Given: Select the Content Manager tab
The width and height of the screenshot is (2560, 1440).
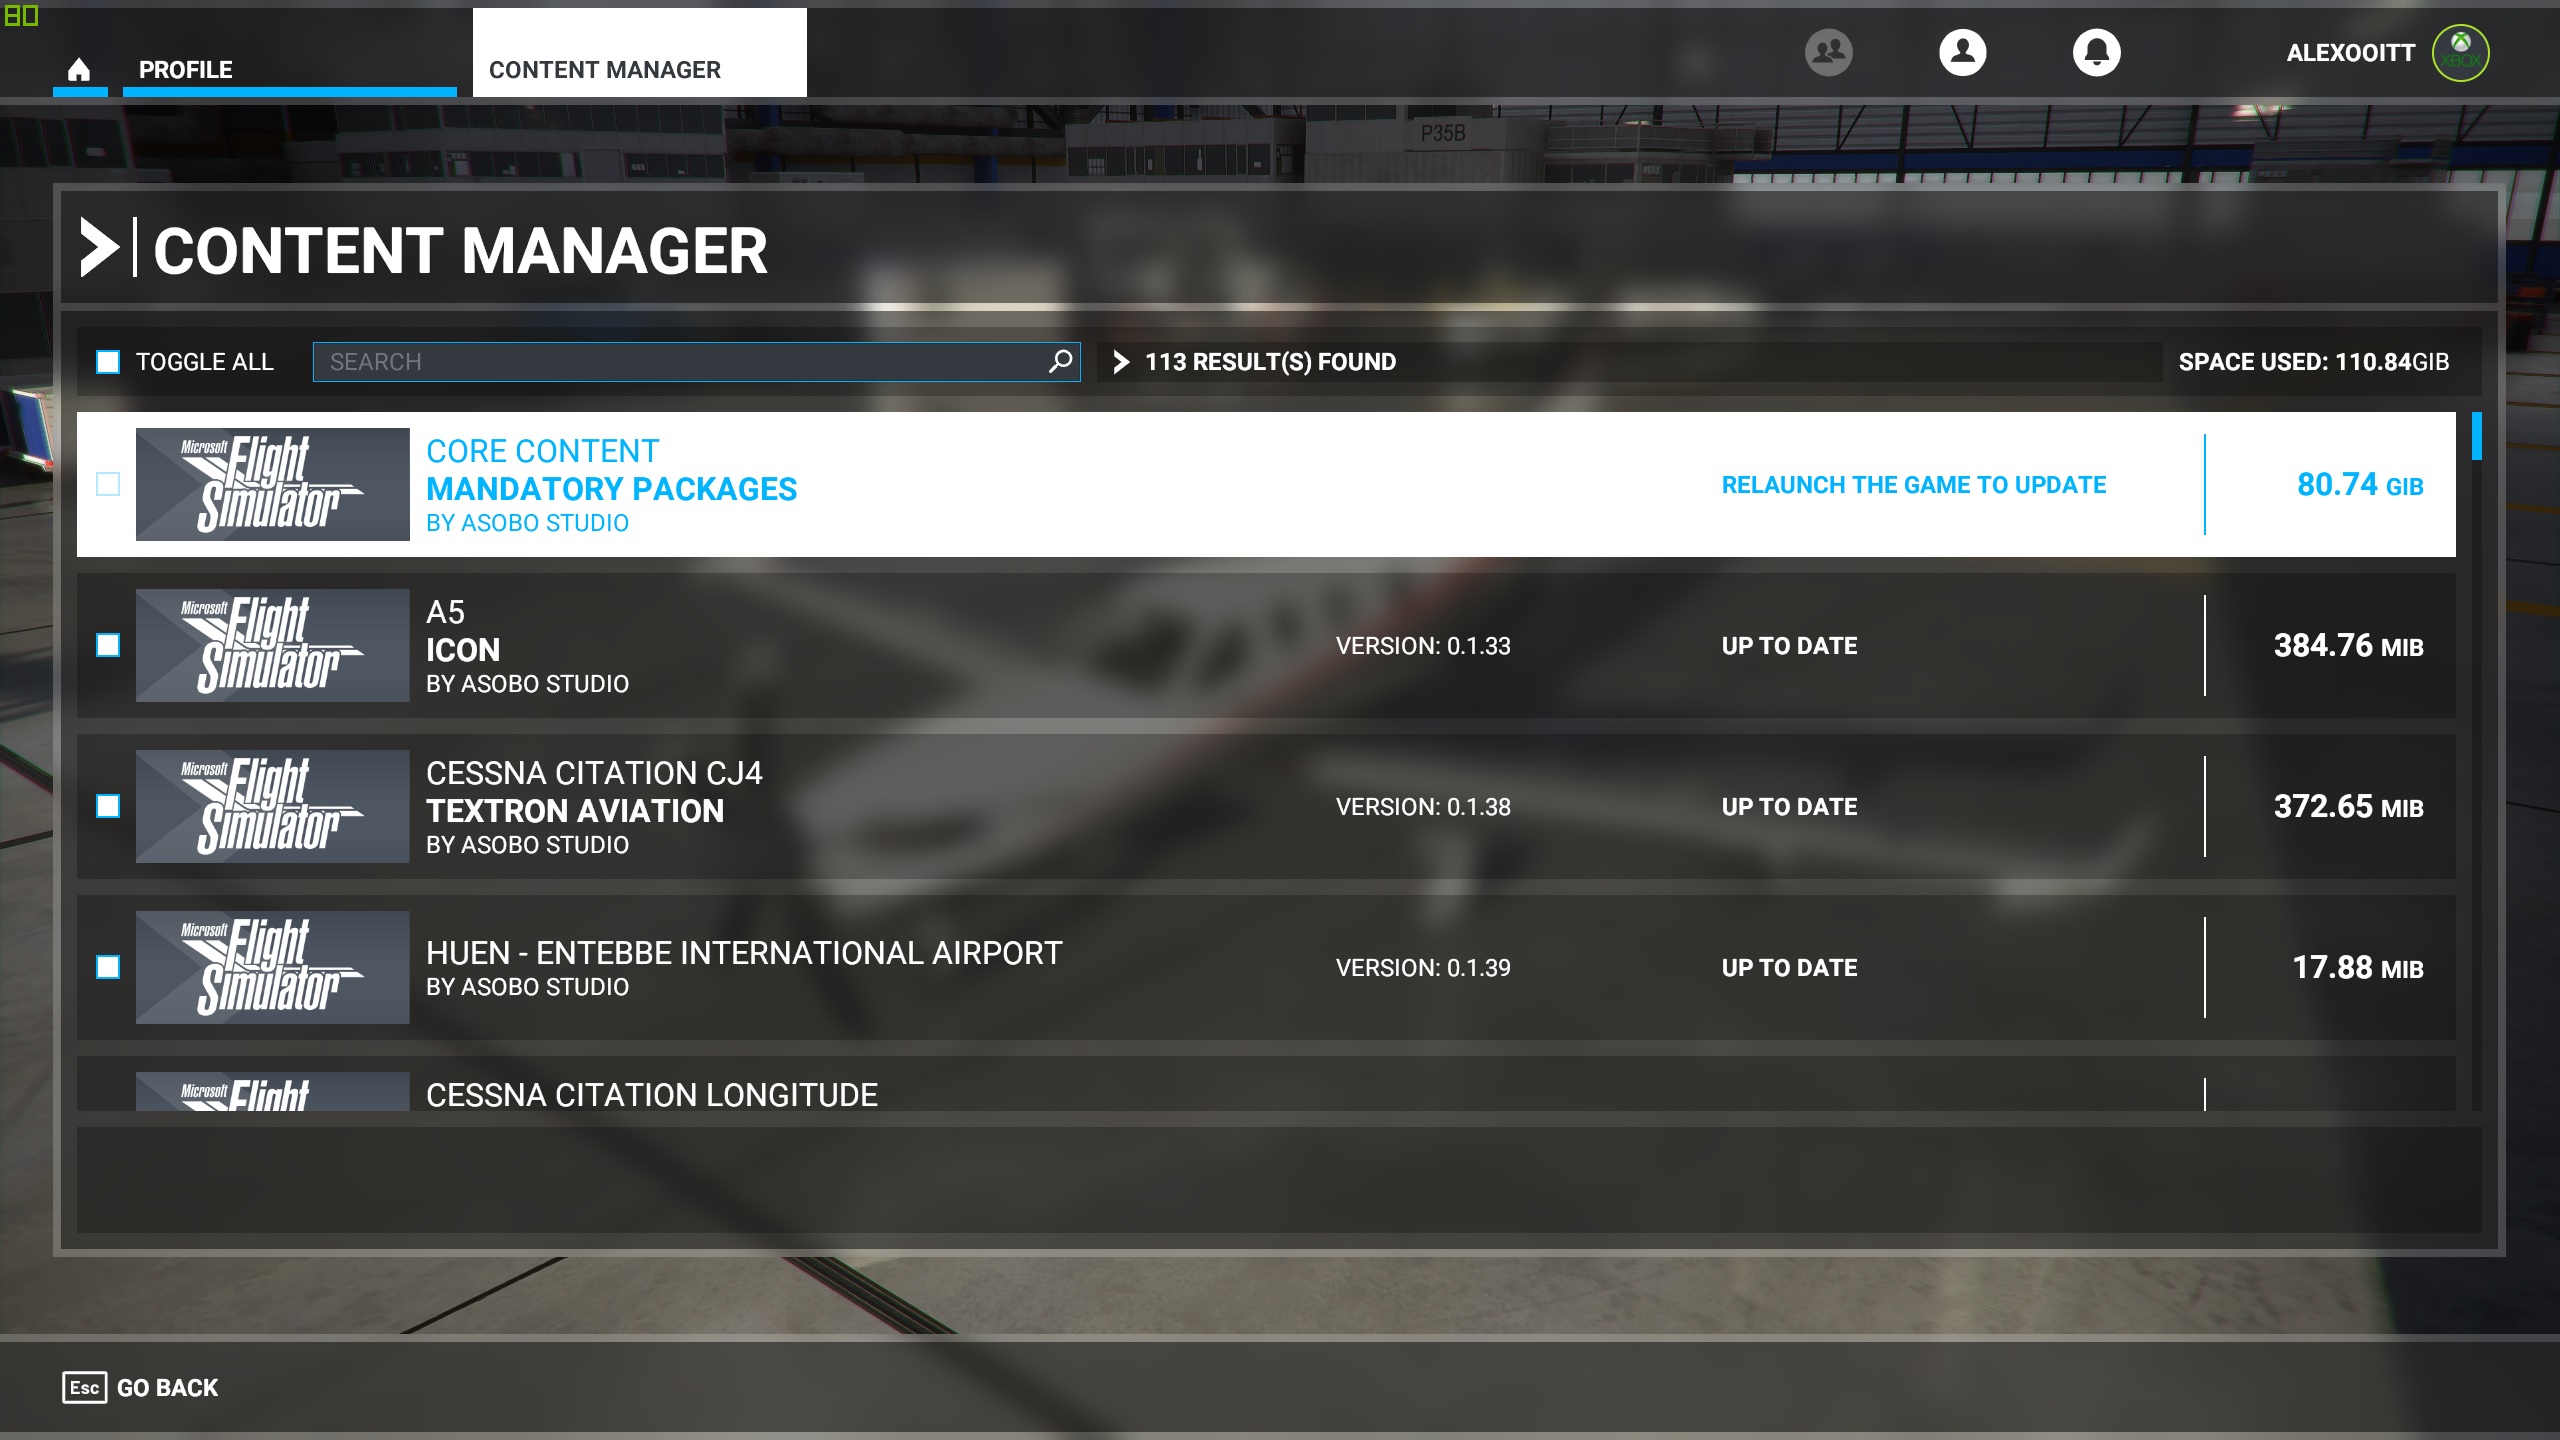Looking at the screenshot, I should point(639,53).
